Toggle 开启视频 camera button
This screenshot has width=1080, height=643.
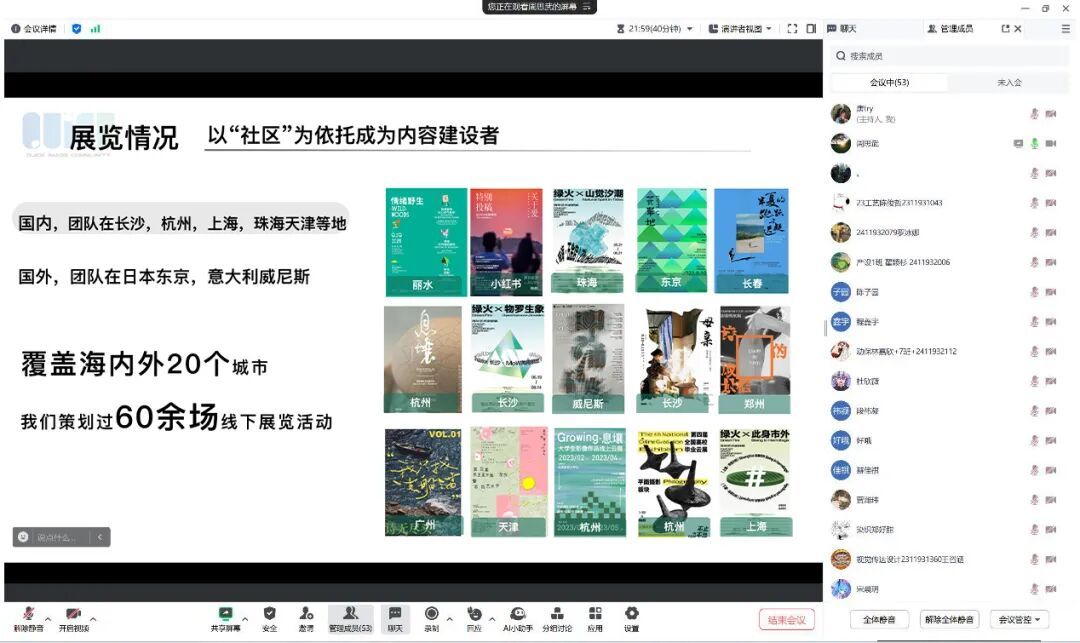73,614
